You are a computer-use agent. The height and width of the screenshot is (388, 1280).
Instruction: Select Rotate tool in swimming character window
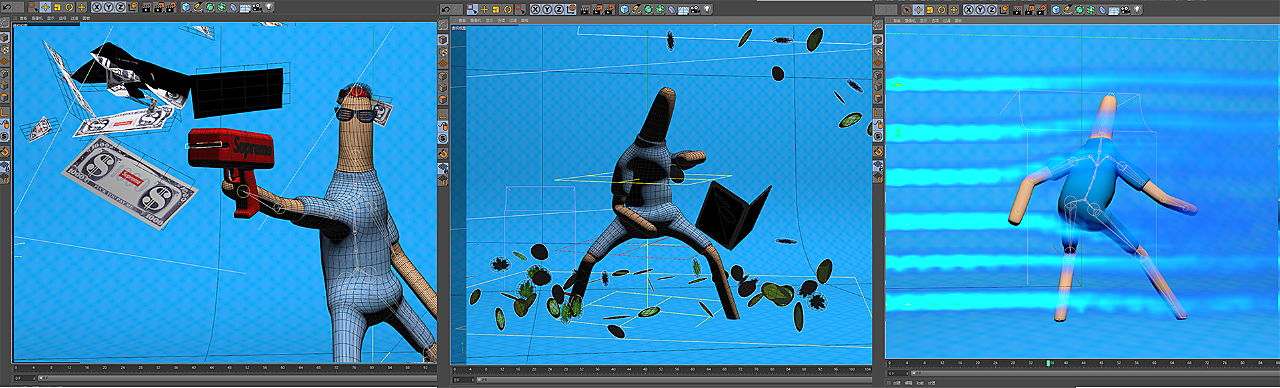941,10
